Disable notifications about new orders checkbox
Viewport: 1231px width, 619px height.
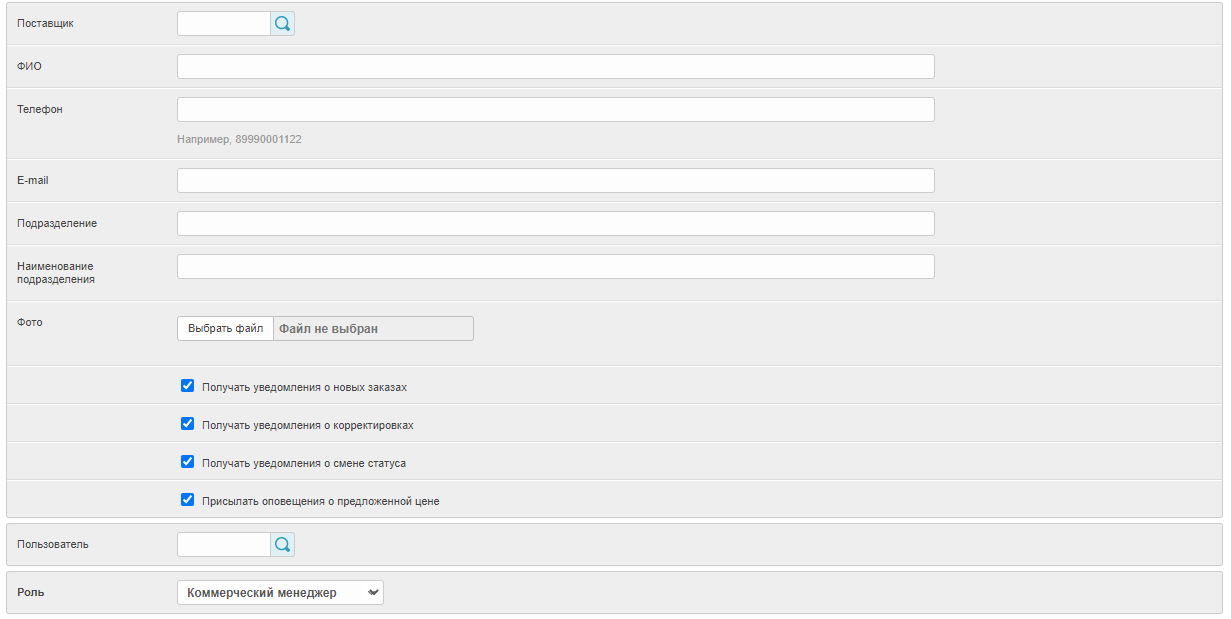(187, 386)
